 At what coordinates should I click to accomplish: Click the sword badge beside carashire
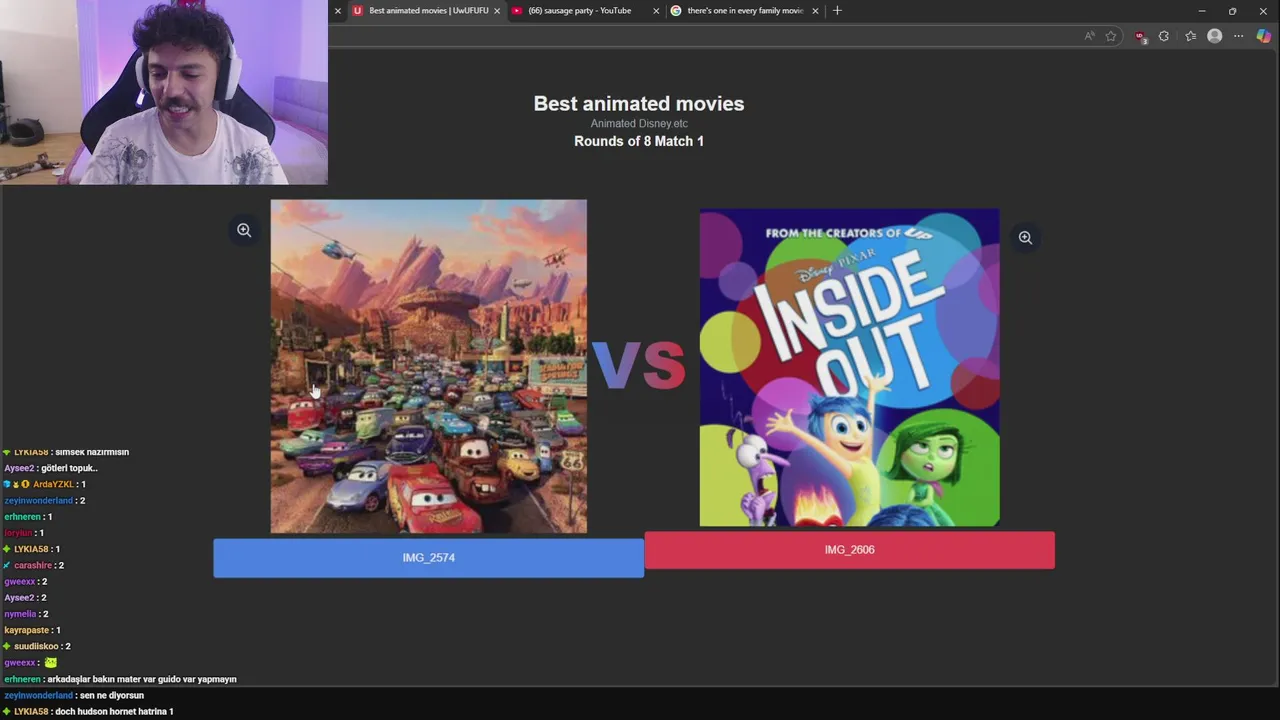click(x=7, y=565)
